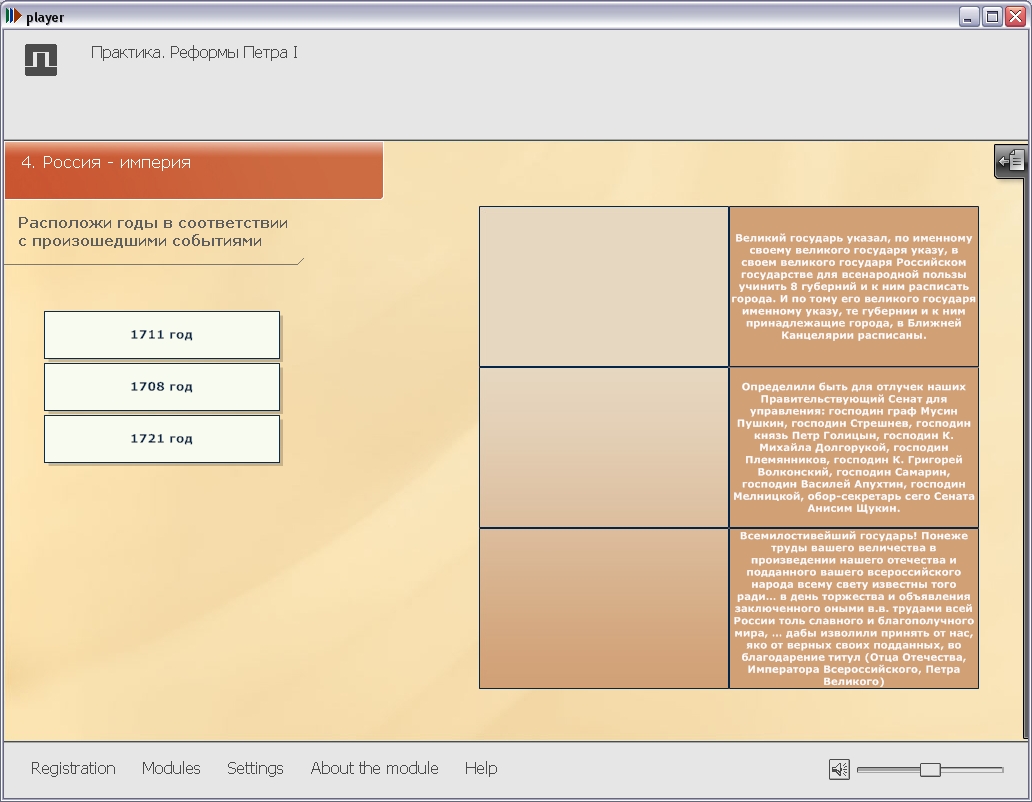Select the "1711 год" year card

(162, 335)
